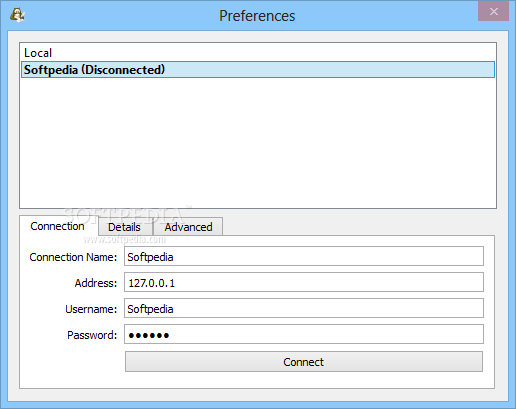
Task: Click into the Address field
Action: point(304,282)
